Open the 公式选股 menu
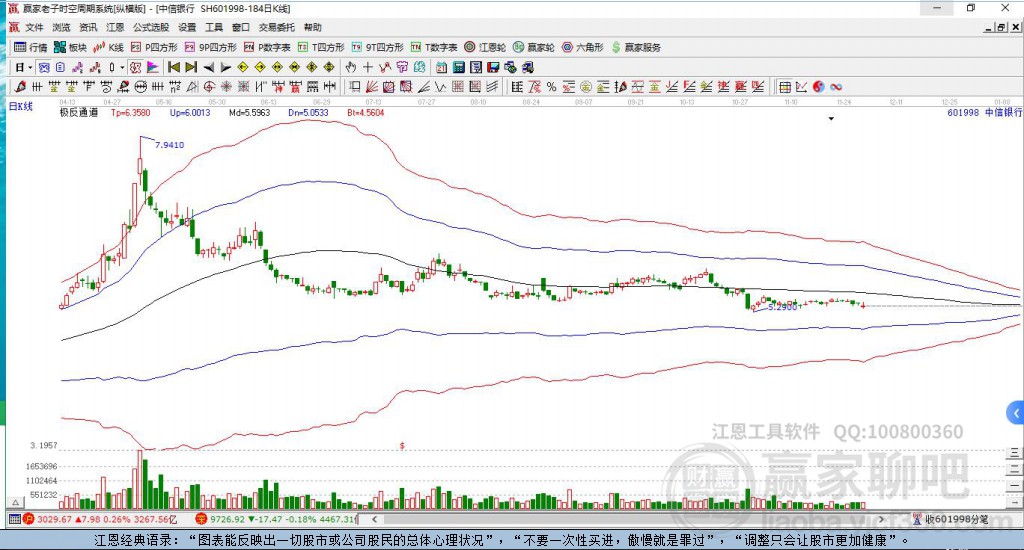Screen dimensions: 1024x550 tap(151, 27)
